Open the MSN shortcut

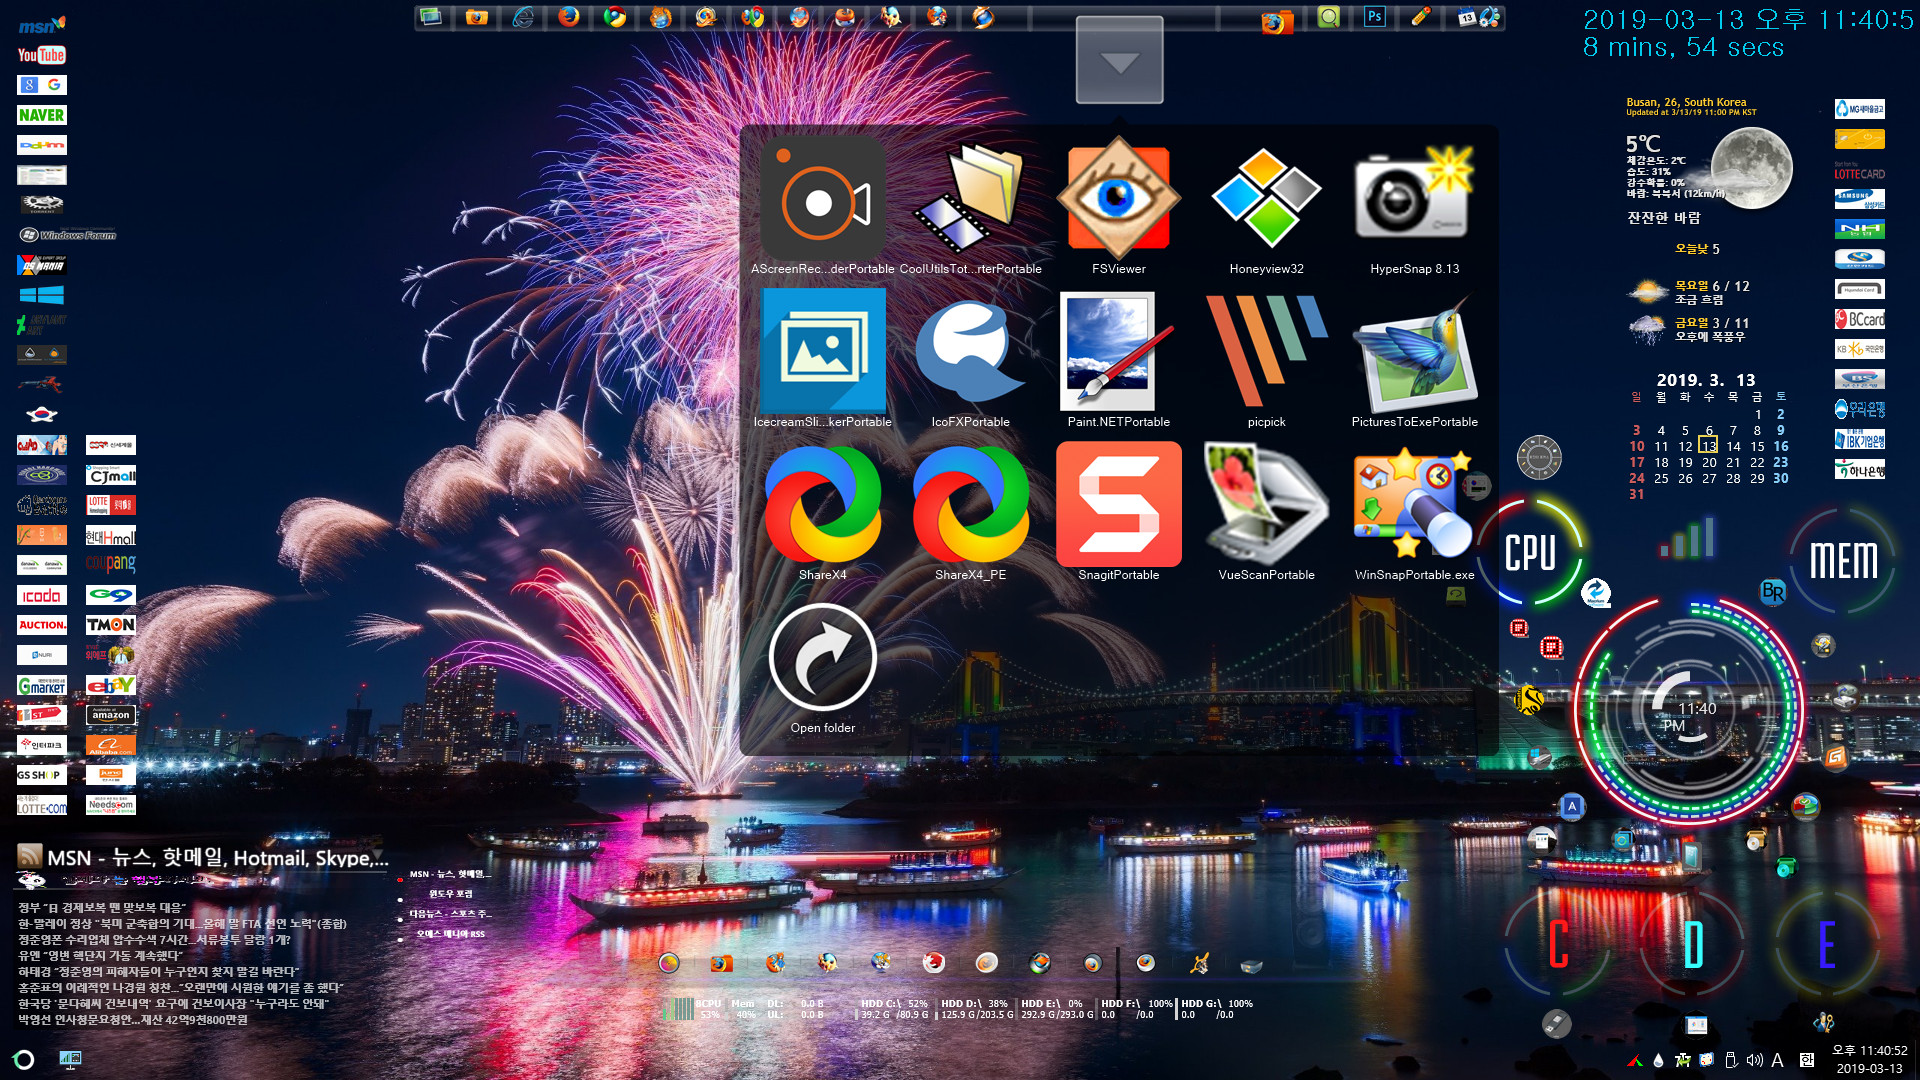point(41,25)
